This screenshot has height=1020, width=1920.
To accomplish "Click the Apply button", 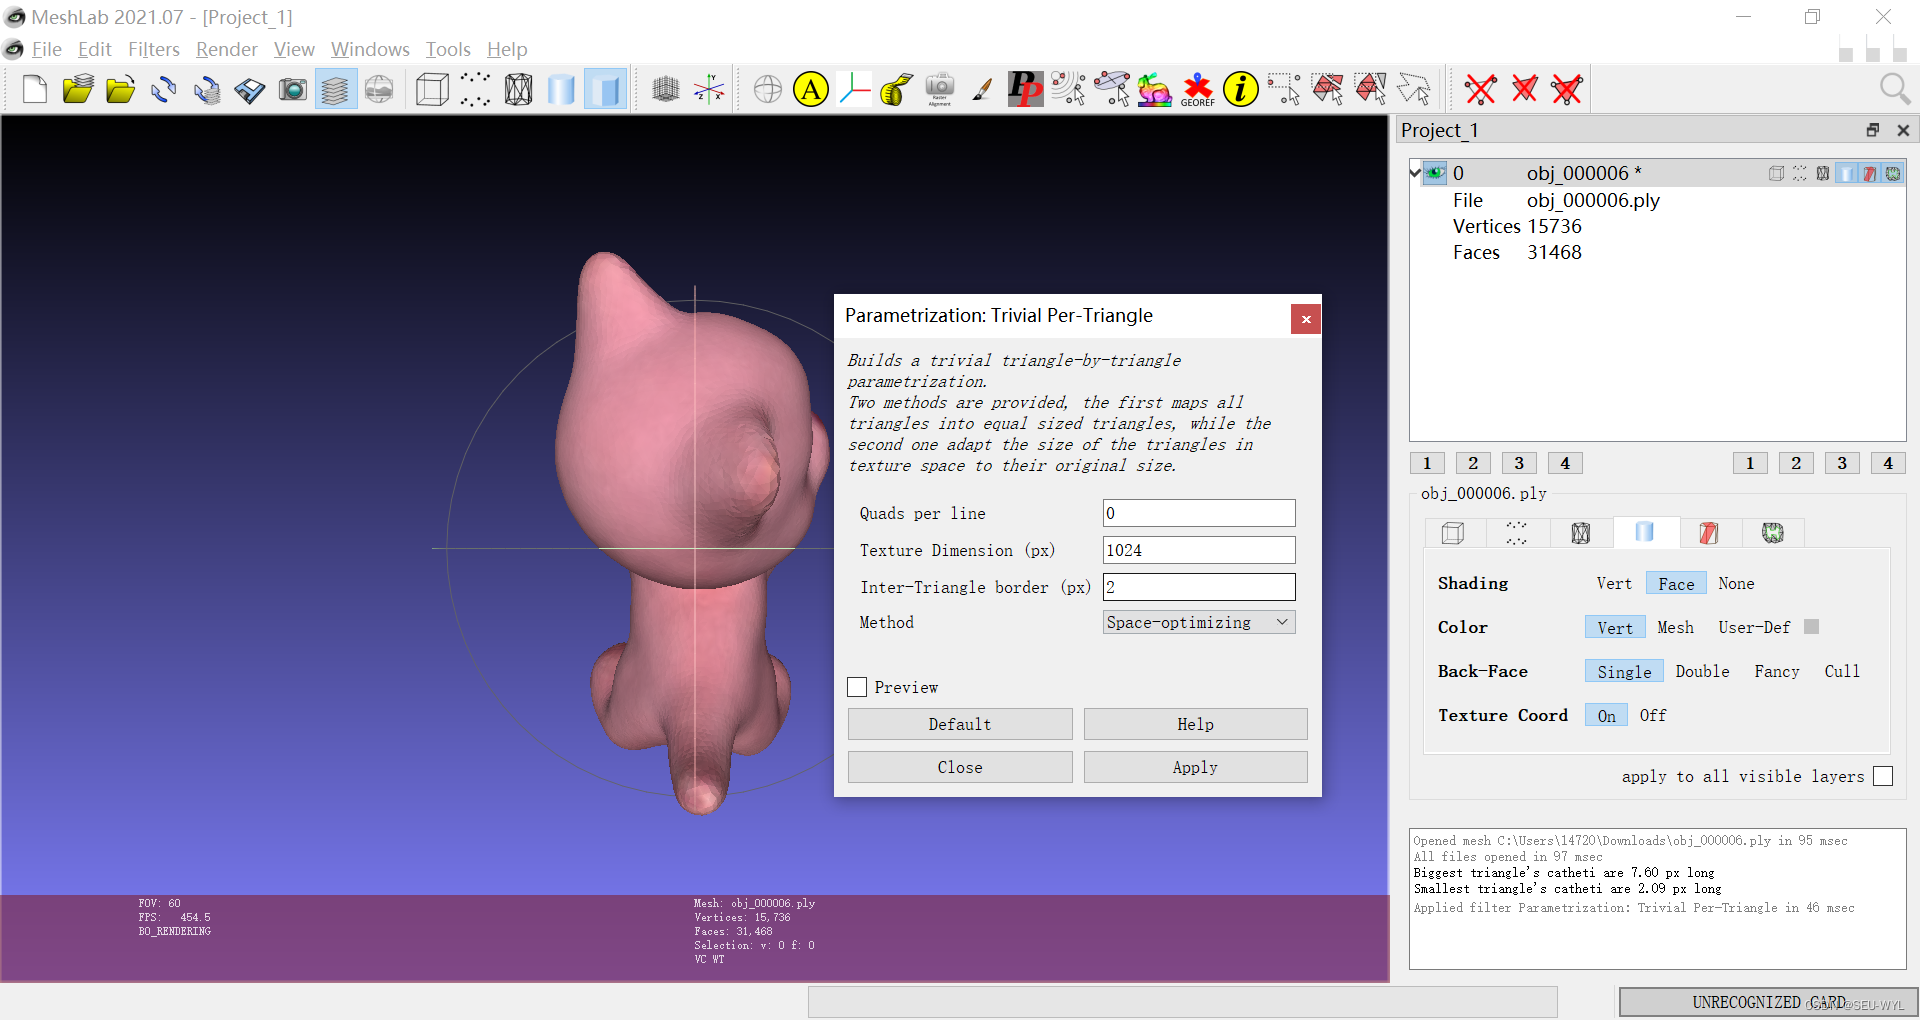I will point(1195,767).
